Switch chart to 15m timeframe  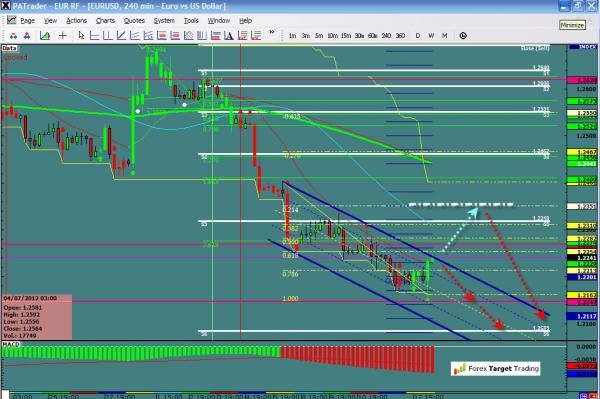[x=346, y=36]
